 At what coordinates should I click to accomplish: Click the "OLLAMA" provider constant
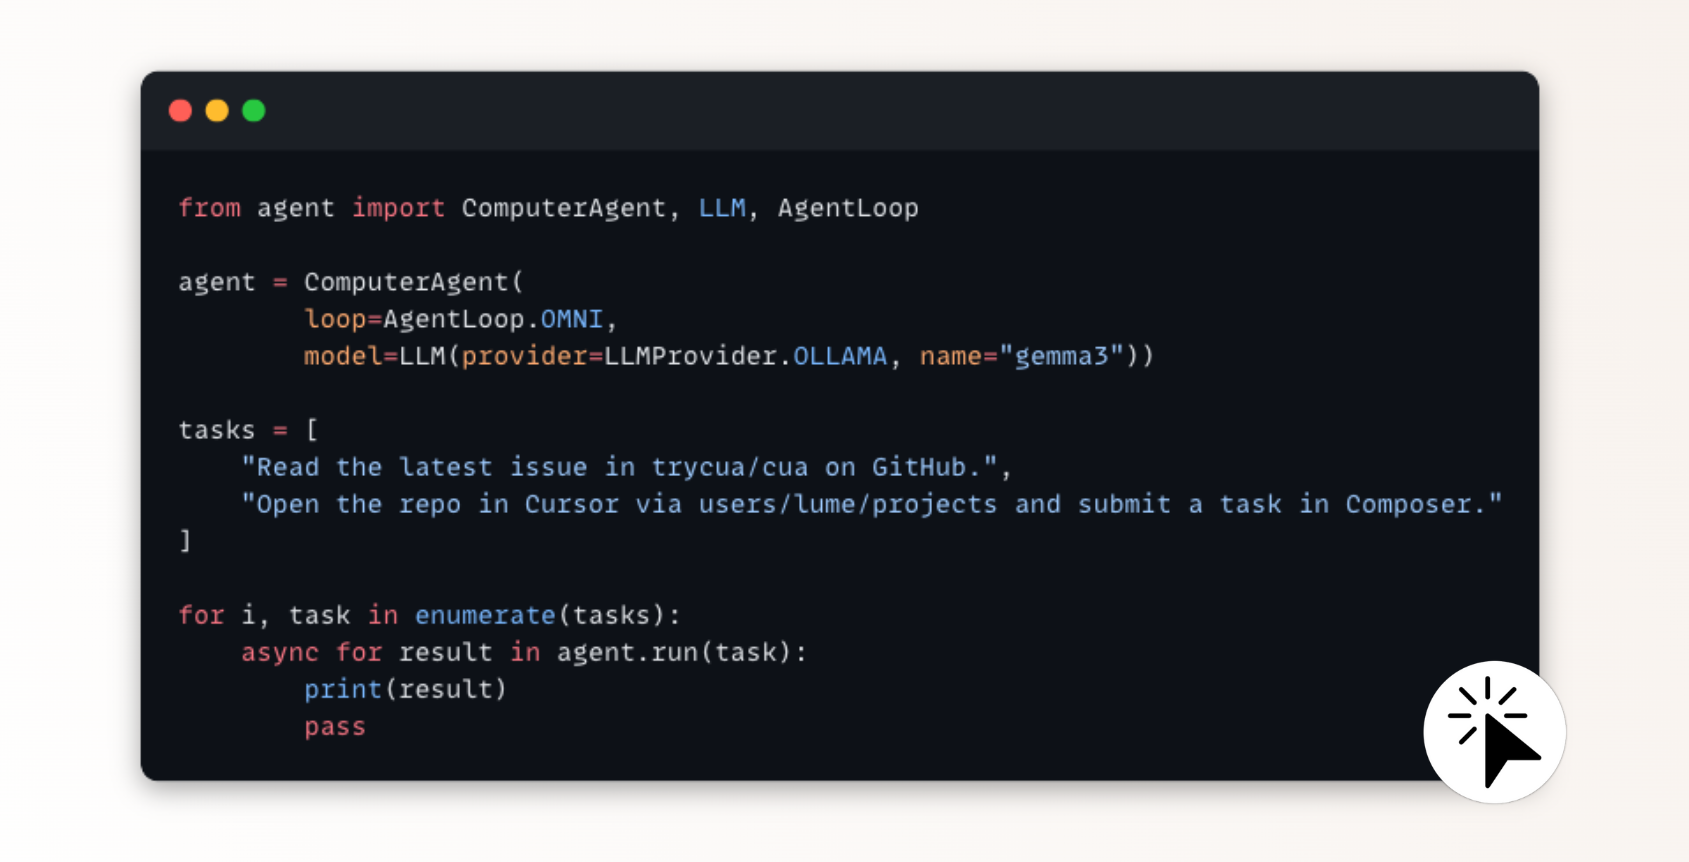tap(839, 356)
